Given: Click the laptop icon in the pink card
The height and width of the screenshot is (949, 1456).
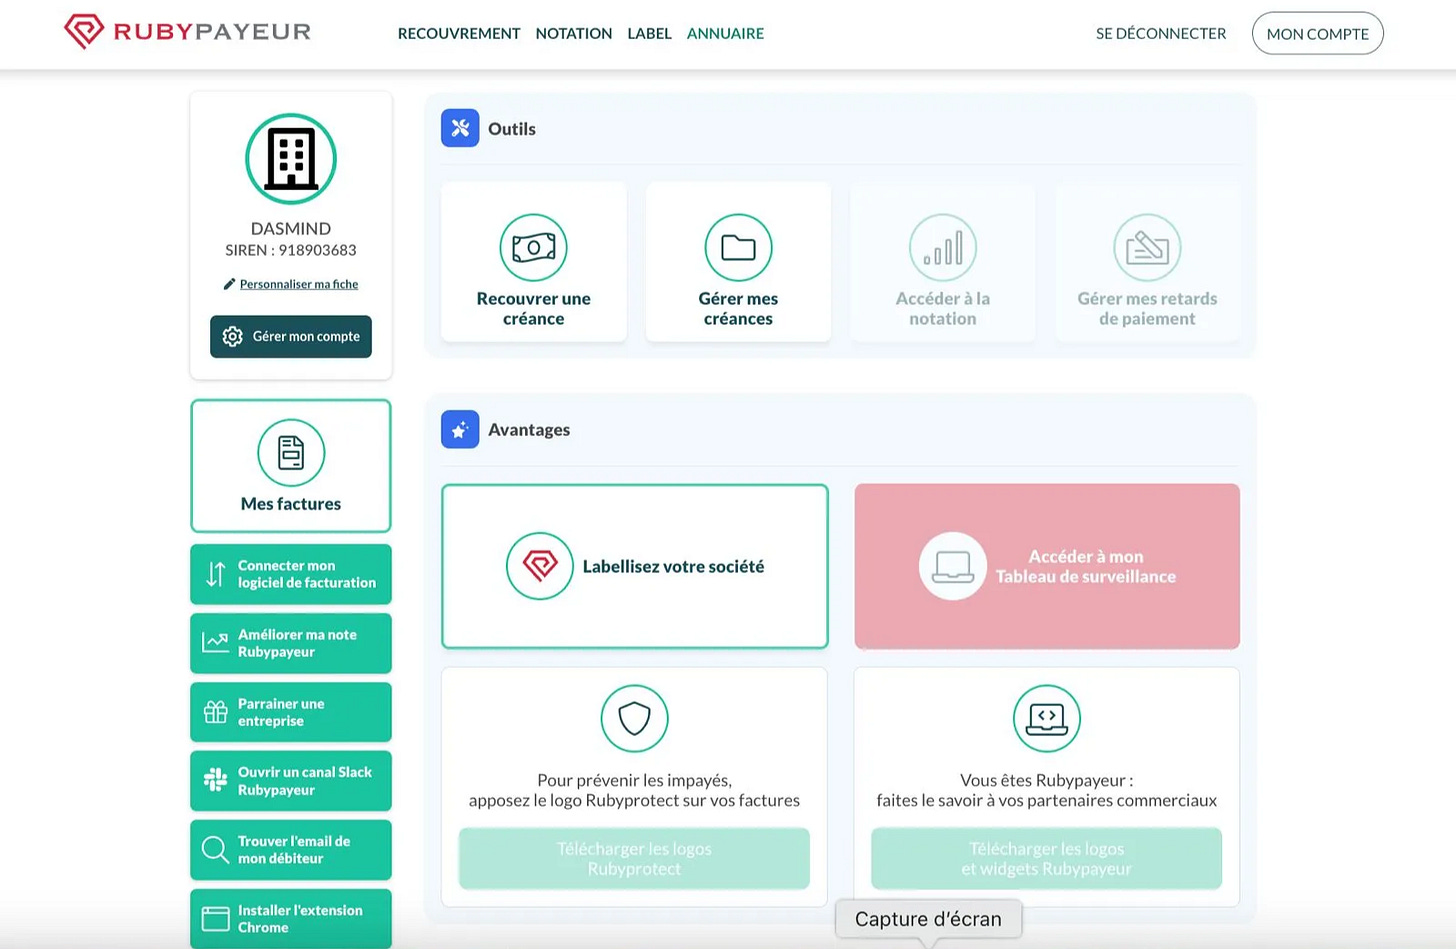Looking at the screenshot, I should point(953,566).
